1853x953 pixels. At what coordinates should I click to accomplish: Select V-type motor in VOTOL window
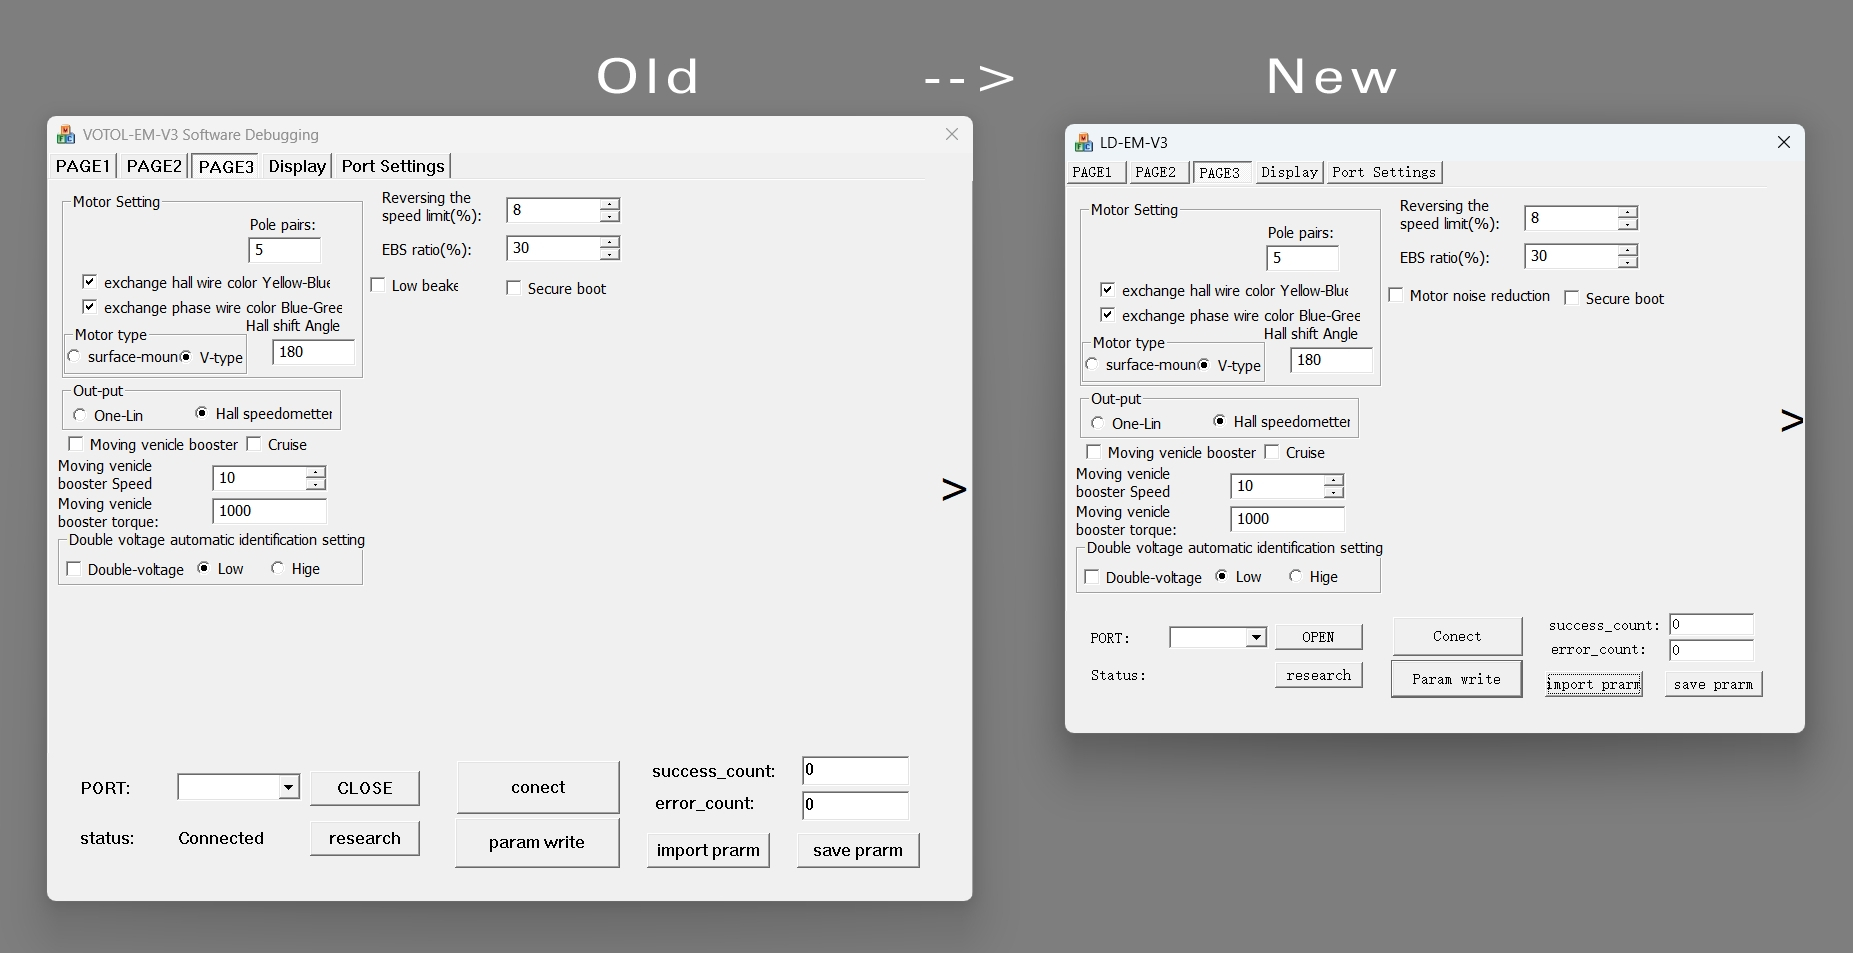tap(186, 357)
